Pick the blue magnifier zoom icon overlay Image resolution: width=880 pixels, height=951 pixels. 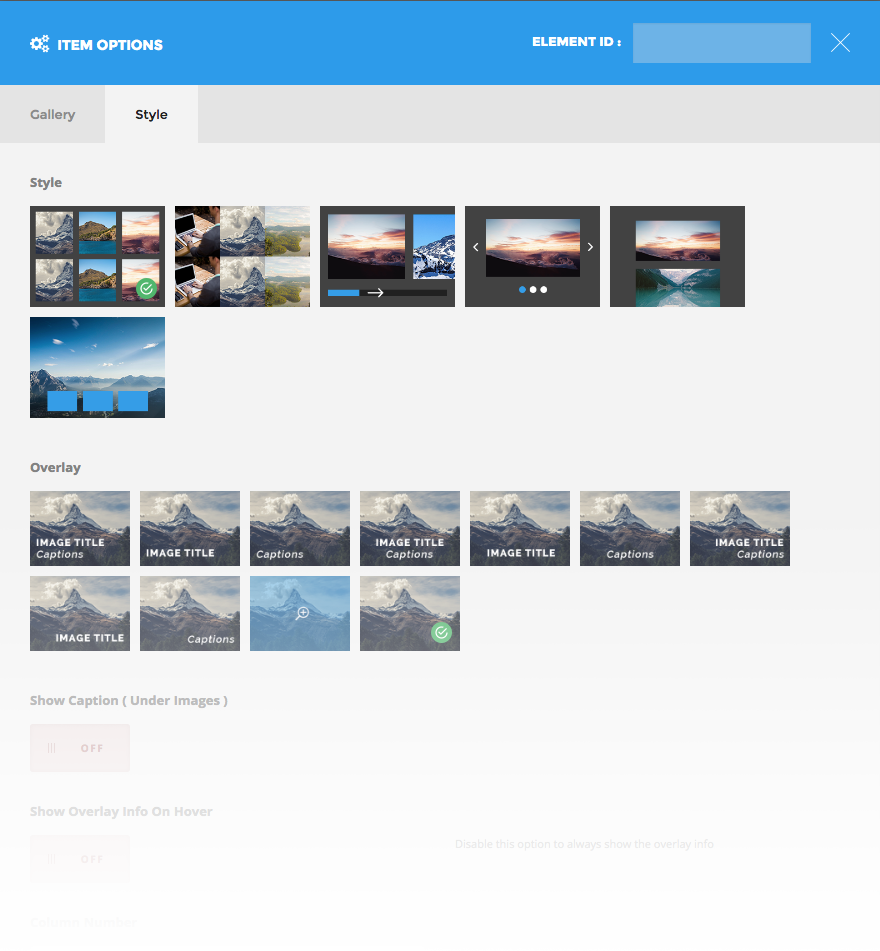click(300, 613)
